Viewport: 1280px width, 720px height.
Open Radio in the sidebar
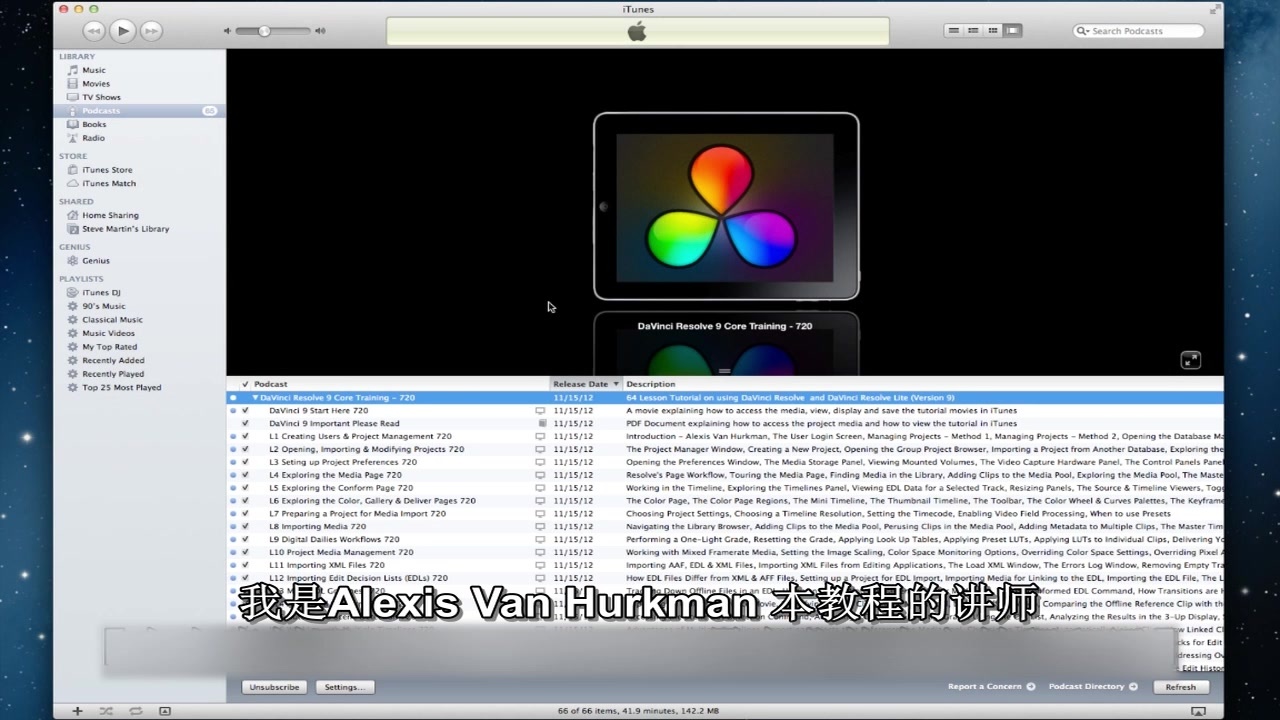pyautogui.click(x=93, y=138)
